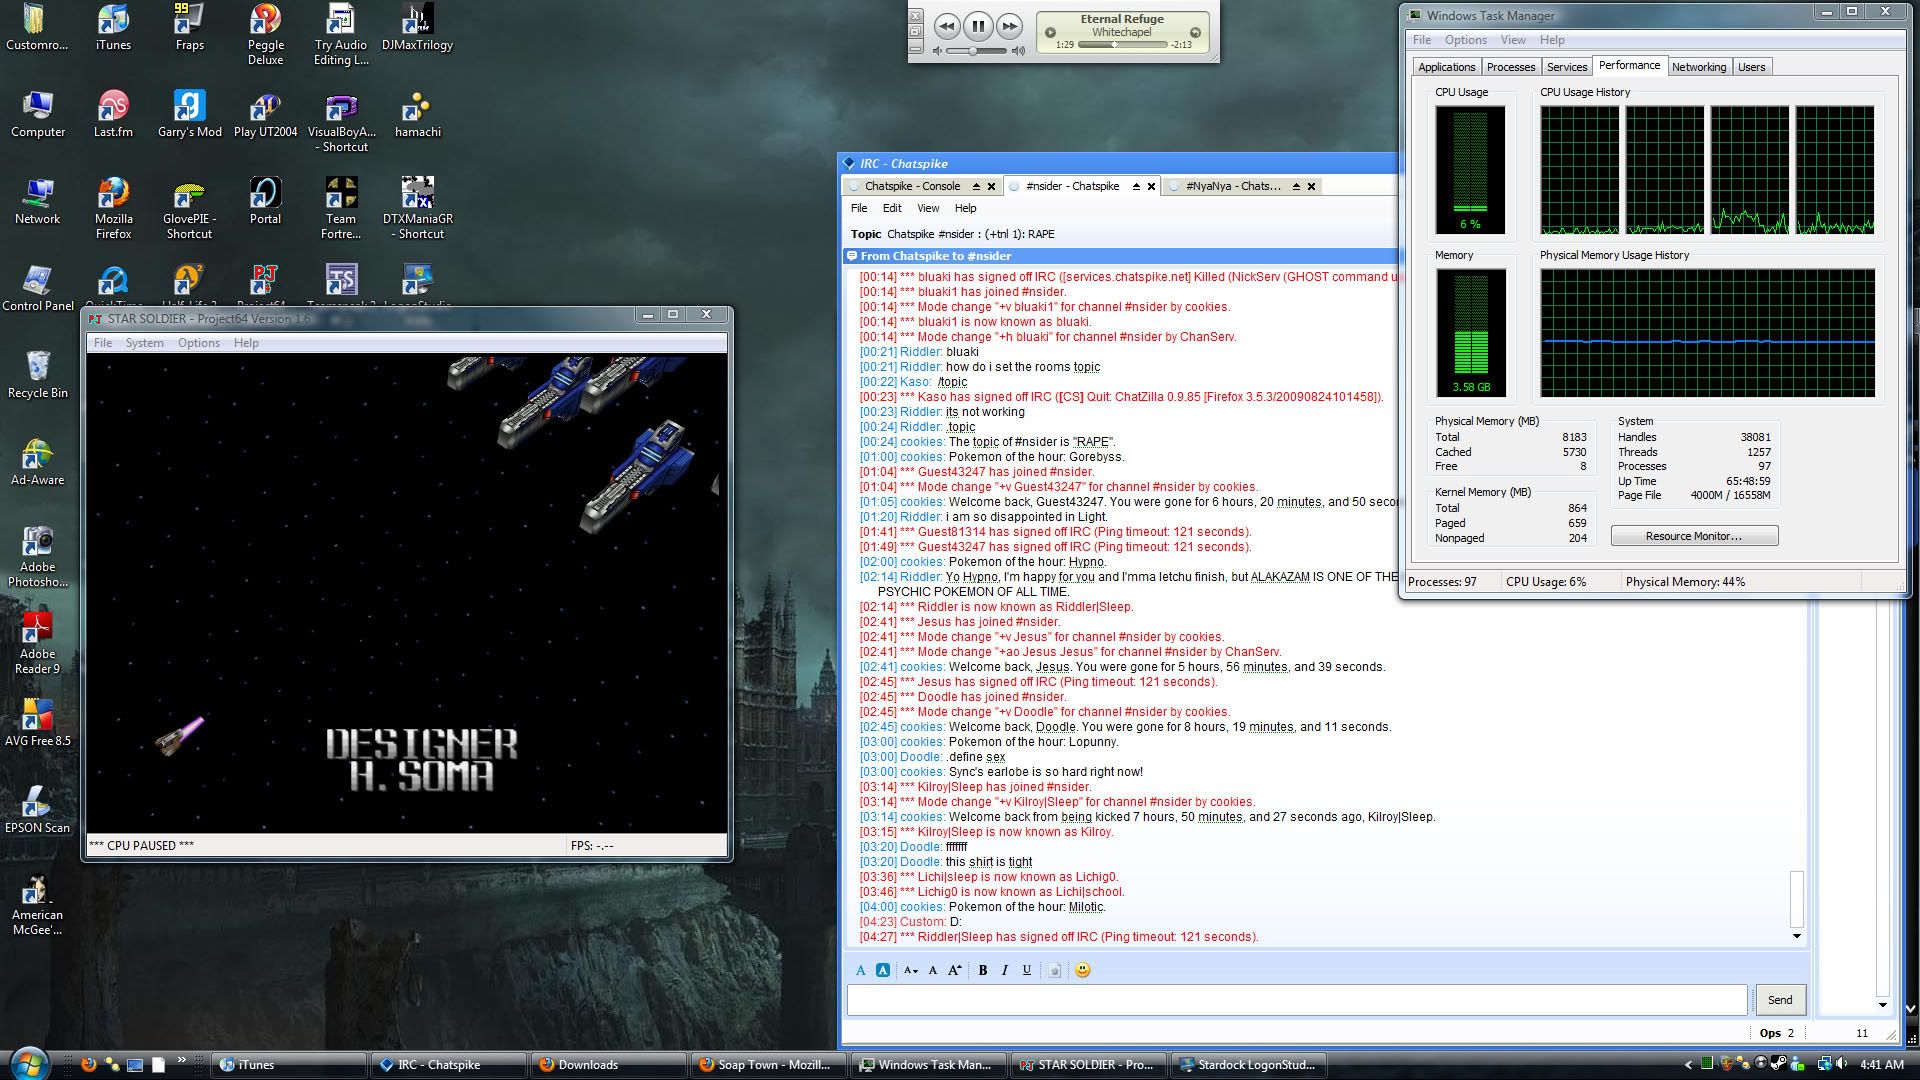Open the Mozilla Firefox desktop icon
Viewport: 1920px width, 1080px height.
(x=113, y=208)
